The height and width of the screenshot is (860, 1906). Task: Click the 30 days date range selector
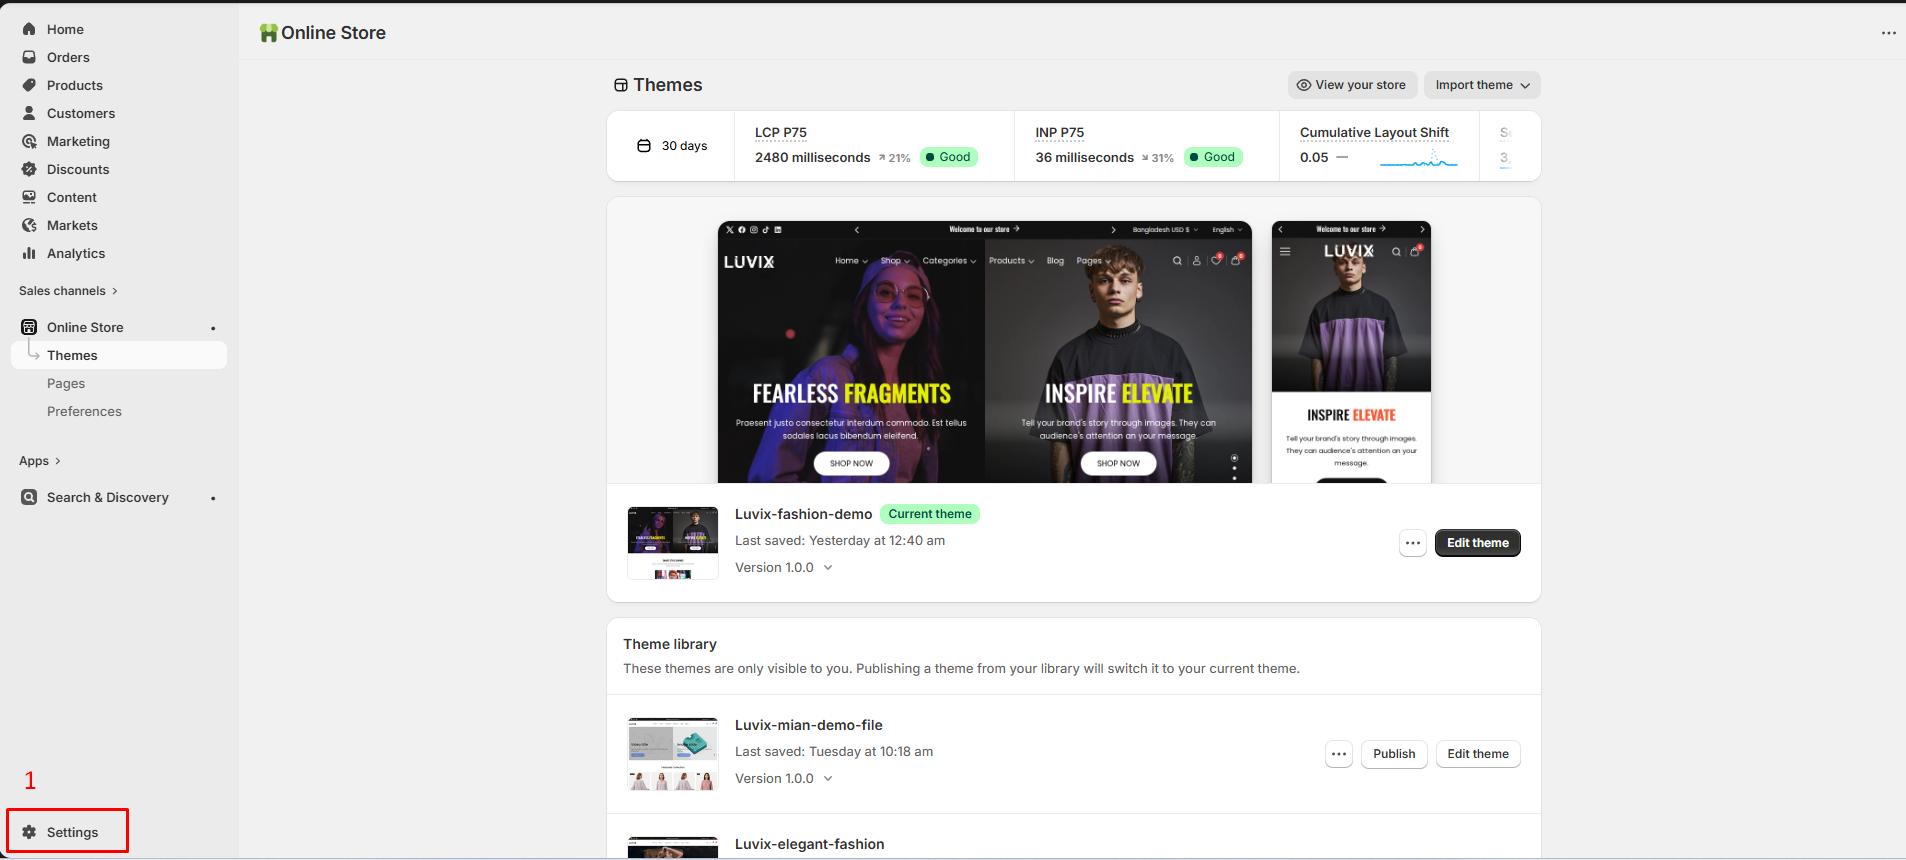tap(672, 146)
